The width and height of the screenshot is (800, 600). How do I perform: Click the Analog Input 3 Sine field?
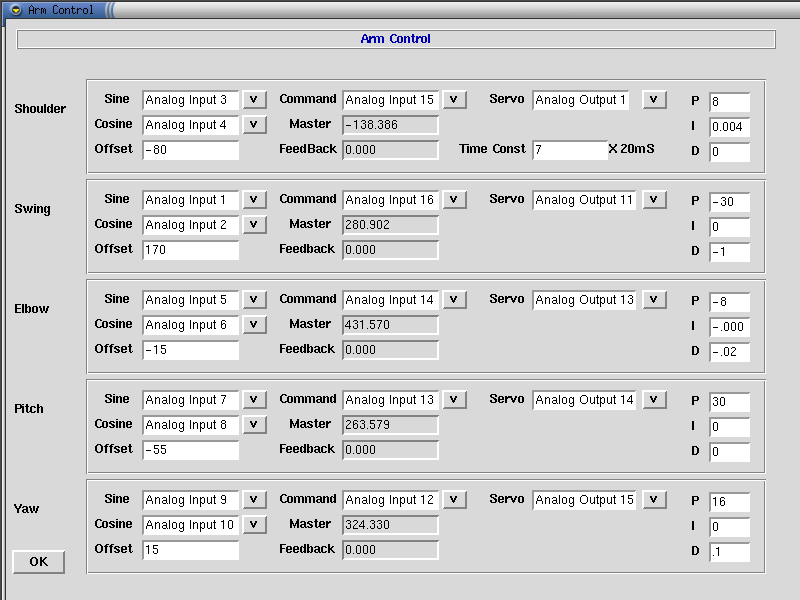pyautogui.click(x=191, y=100)
